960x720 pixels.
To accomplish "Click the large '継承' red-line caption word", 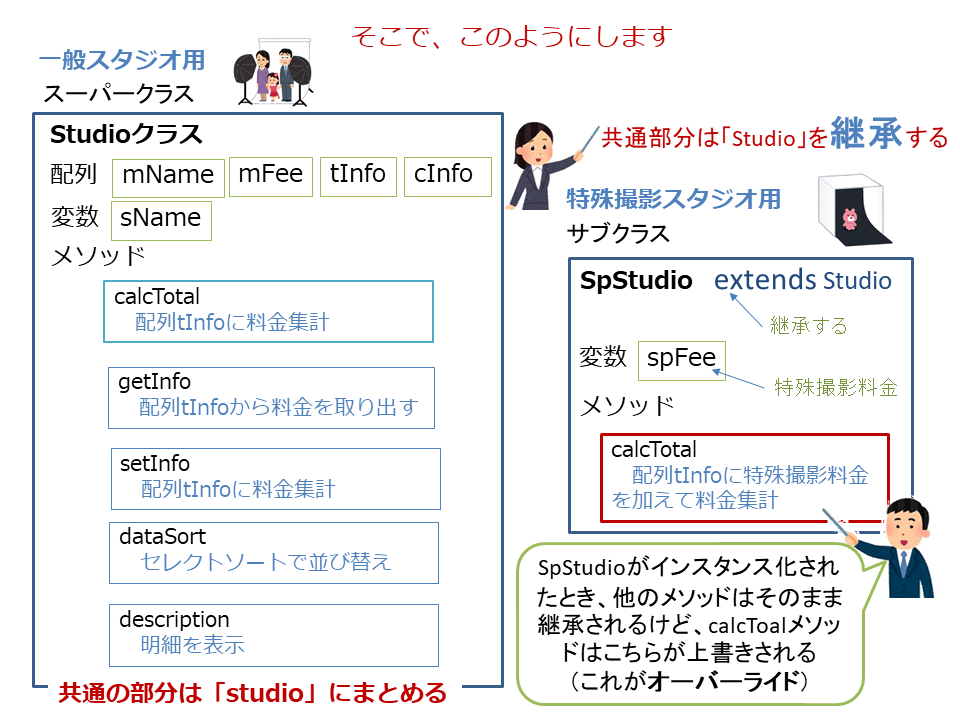I will pos(866,133).
